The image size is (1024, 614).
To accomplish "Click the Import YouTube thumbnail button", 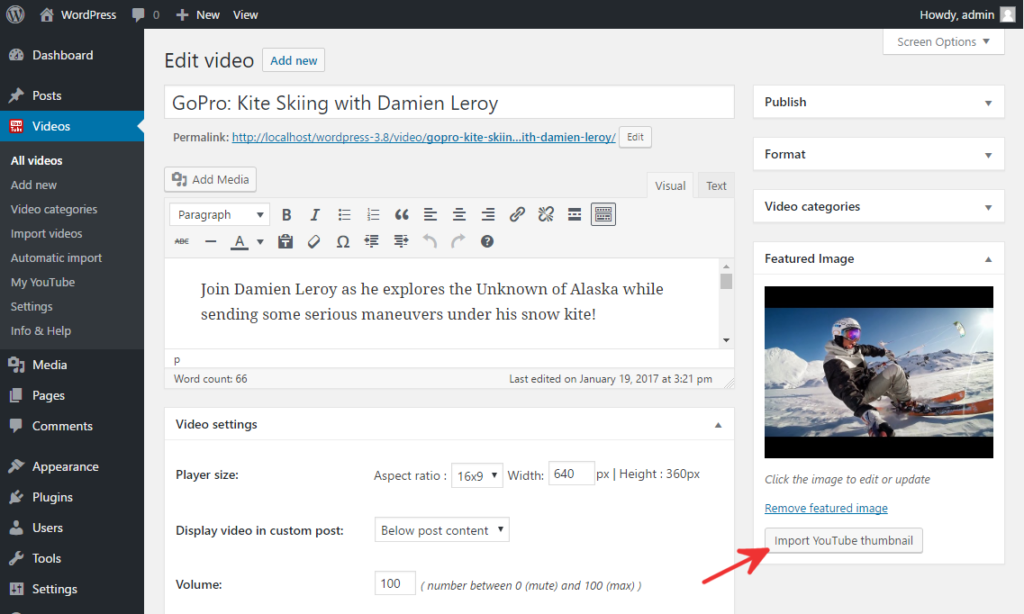I will point(843,540).
